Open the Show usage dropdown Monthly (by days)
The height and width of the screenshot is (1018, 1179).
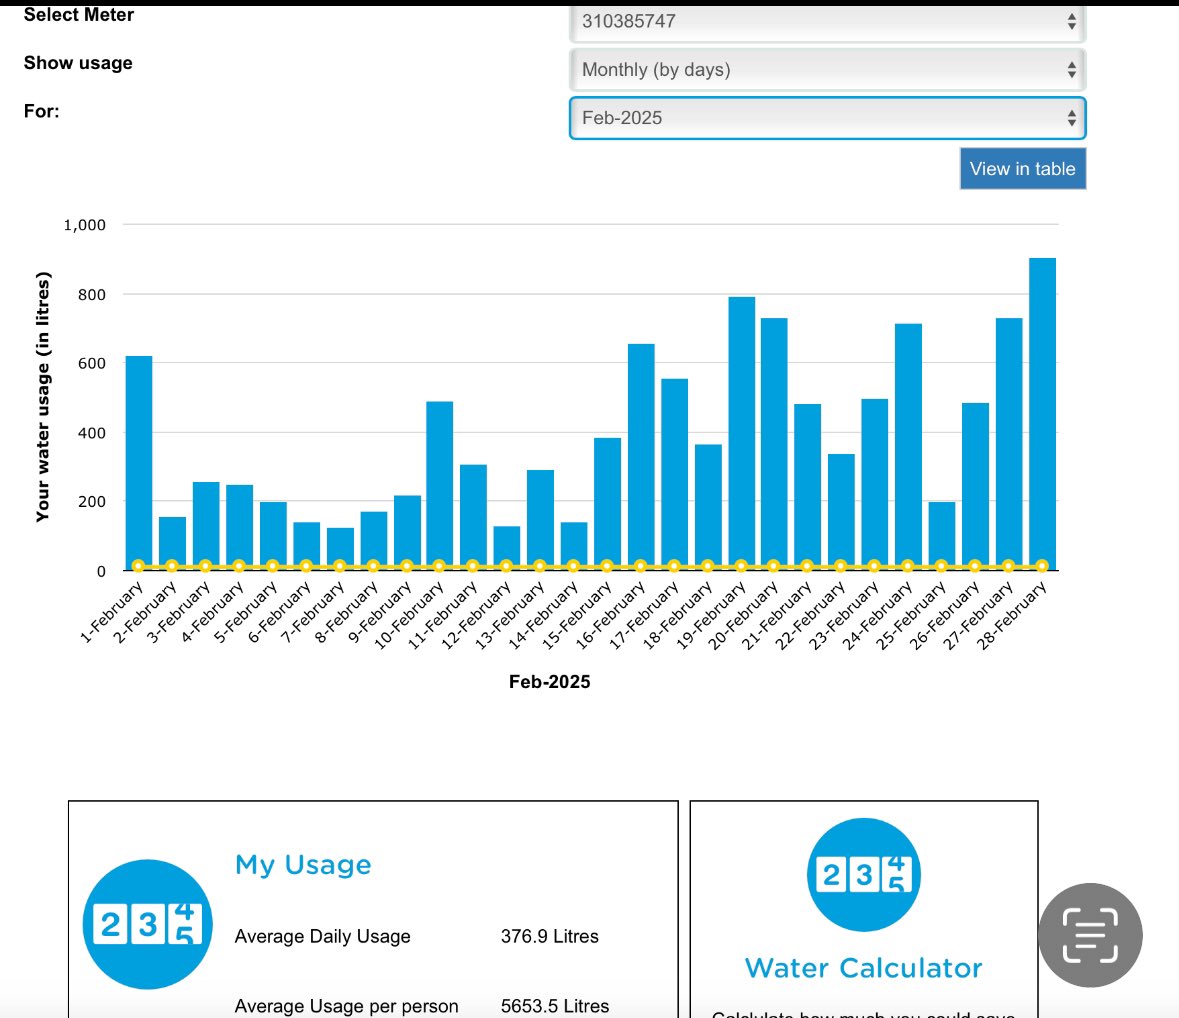coord(827,70)
